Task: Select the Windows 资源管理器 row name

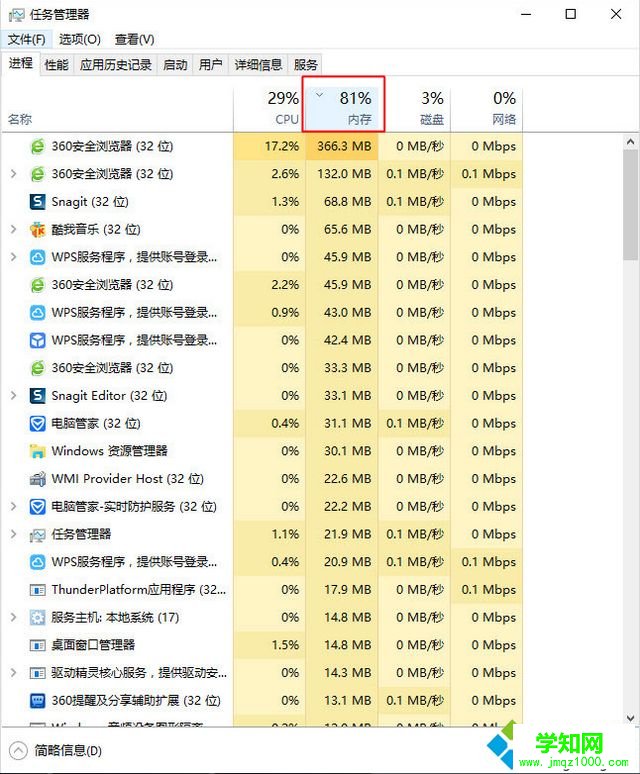Action: 110,451
